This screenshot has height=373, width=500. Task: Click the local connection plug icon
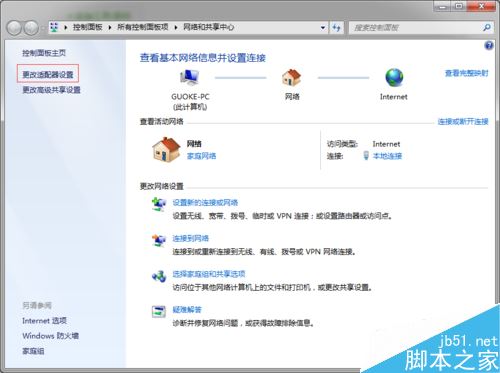tap(366, 155)
